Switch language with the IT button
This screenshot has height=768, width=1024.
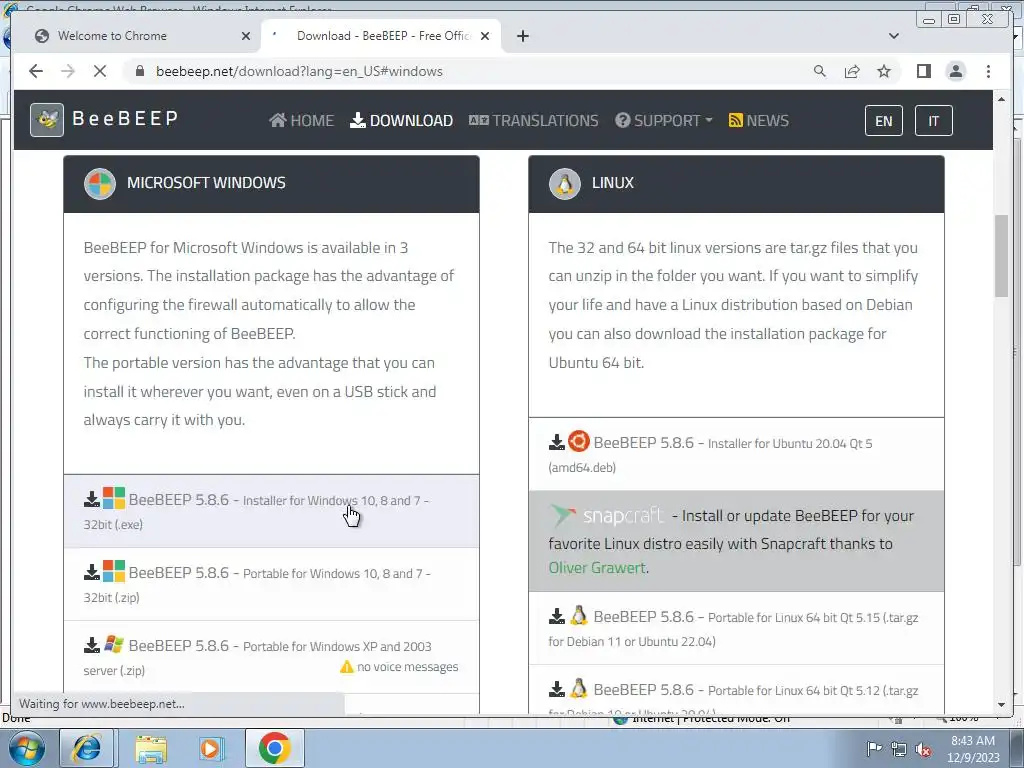tap(933, 121)
